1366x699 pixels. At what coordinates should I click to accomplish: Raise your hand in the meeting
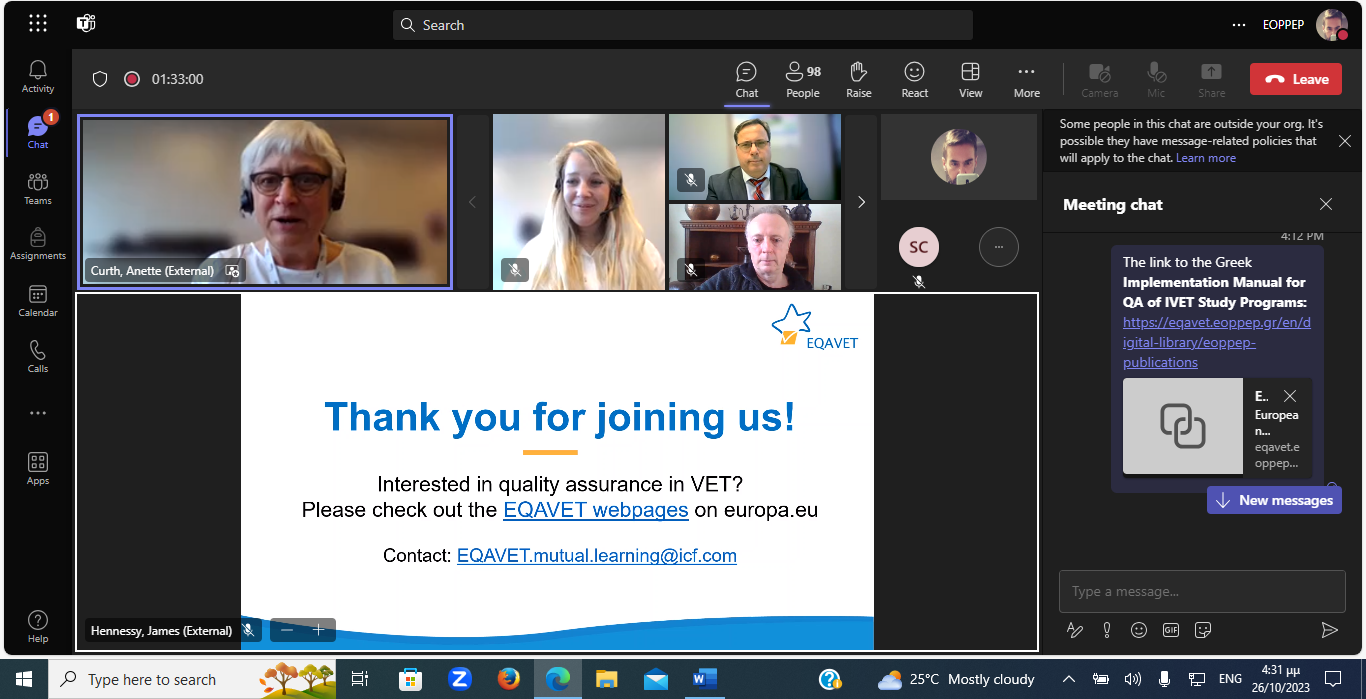(x=858, y=79)
